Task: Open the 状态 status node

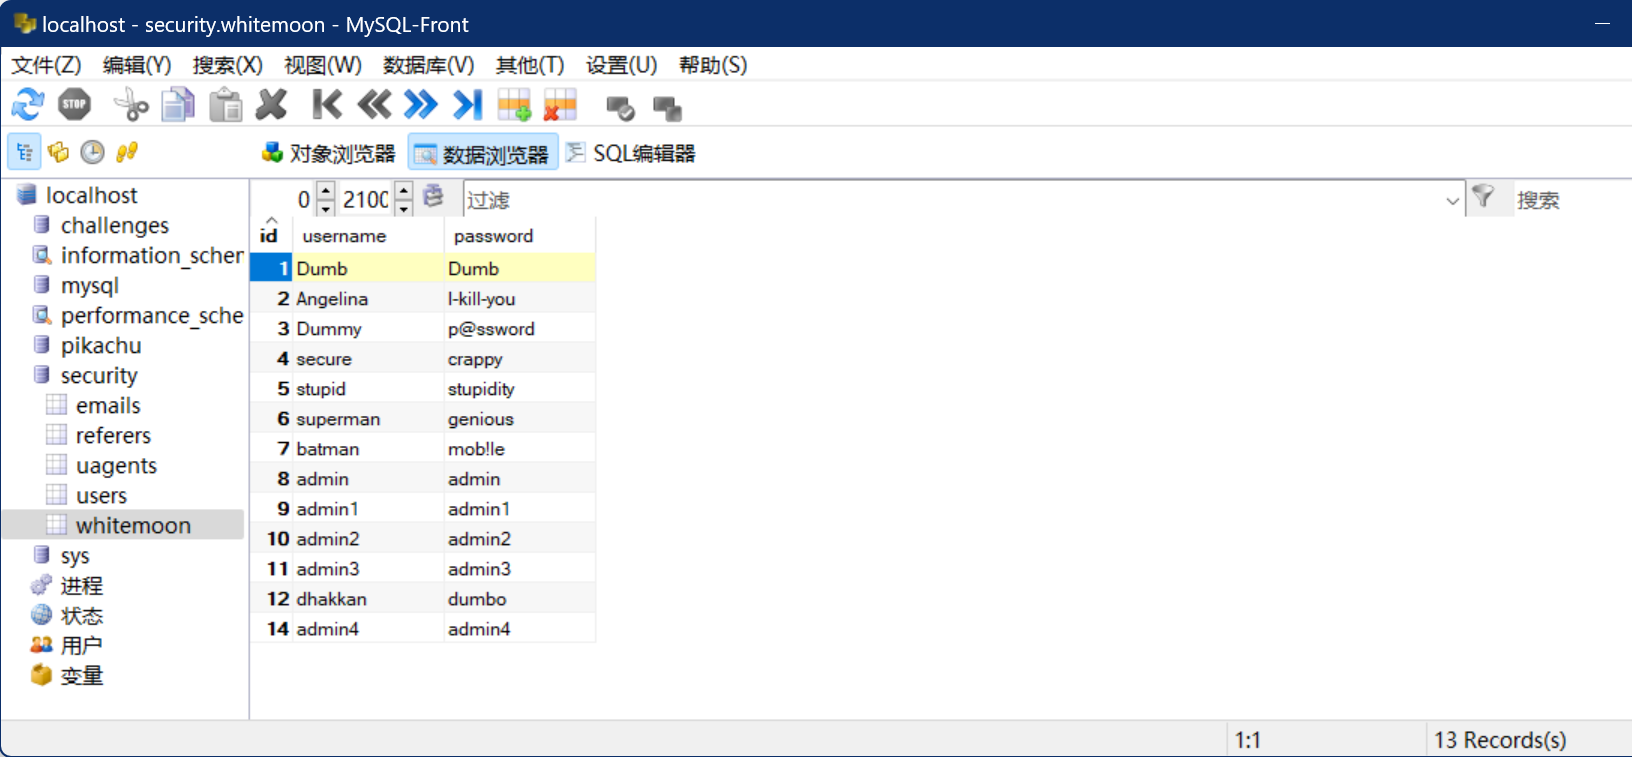Action: click(67, 615)
